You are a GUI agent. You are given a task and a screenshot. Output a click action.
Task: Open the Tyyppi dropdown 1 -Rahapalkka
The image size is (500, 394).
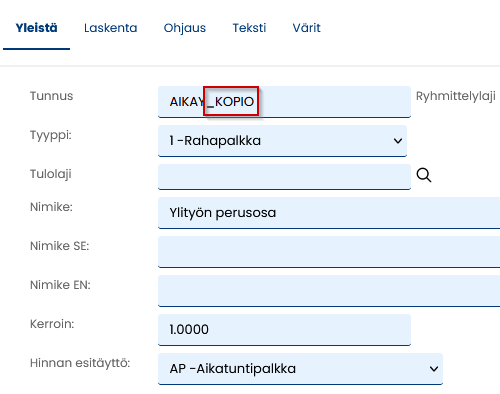click(282, 141)
